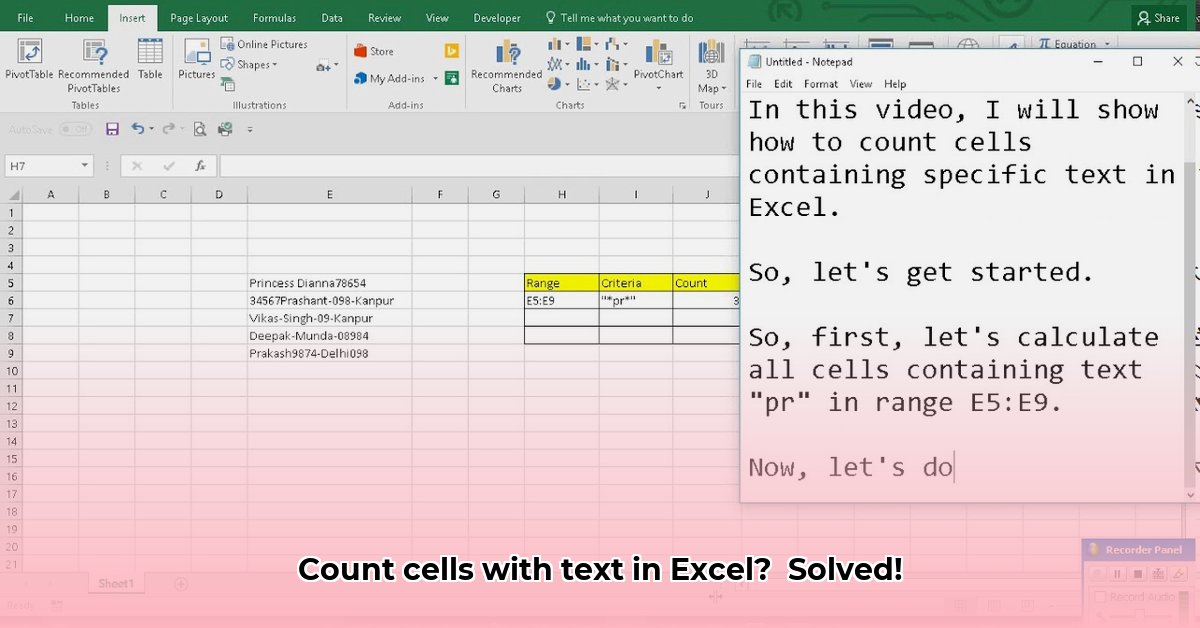1200x628 pixels.
Task: Open the Shapes gallery
Action: [250, 65]
